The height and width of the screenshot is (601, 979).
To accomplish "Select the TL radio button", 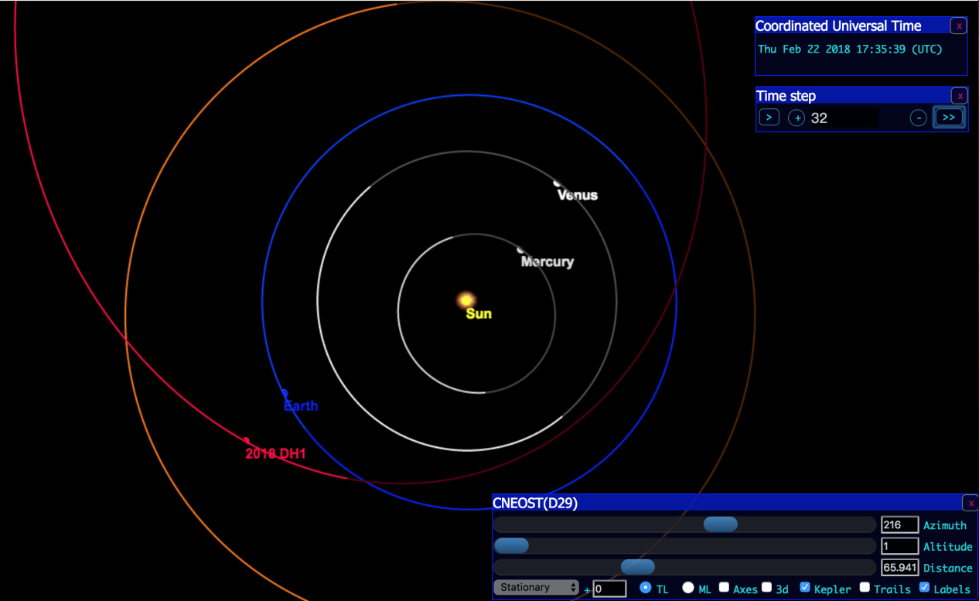I will [x=646, y=587].
